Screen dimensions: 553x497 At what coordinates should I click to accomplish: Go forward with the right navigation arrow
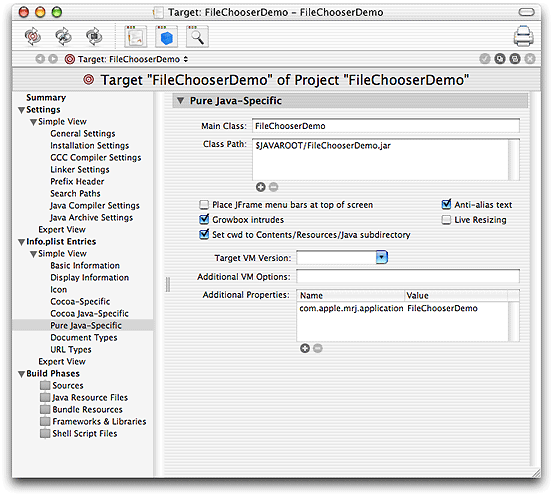(x=53, y=59)
